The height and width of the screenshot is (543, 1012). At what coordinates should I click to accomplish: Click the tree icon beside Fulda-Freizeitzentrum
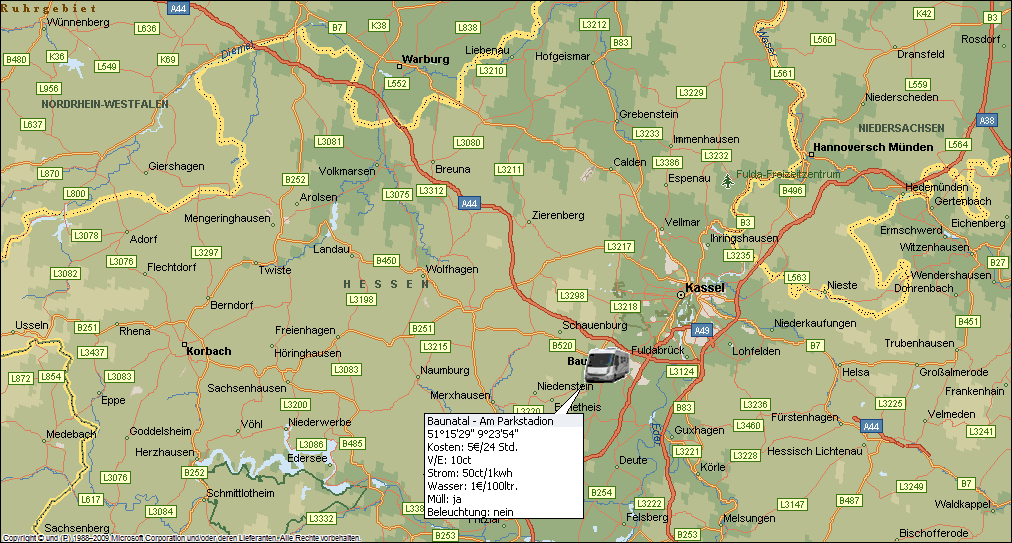[x=728, y=181]
